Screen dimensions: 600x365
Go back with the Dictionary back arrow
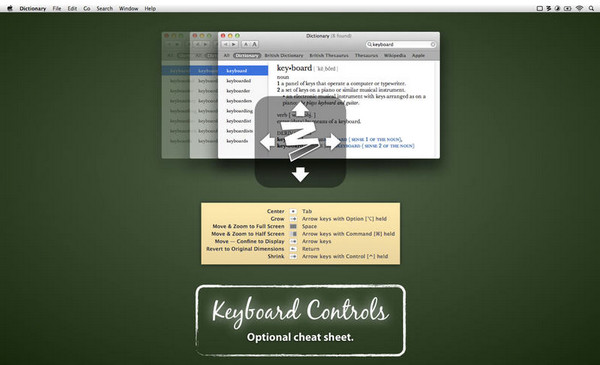click(x=226, y=44)
